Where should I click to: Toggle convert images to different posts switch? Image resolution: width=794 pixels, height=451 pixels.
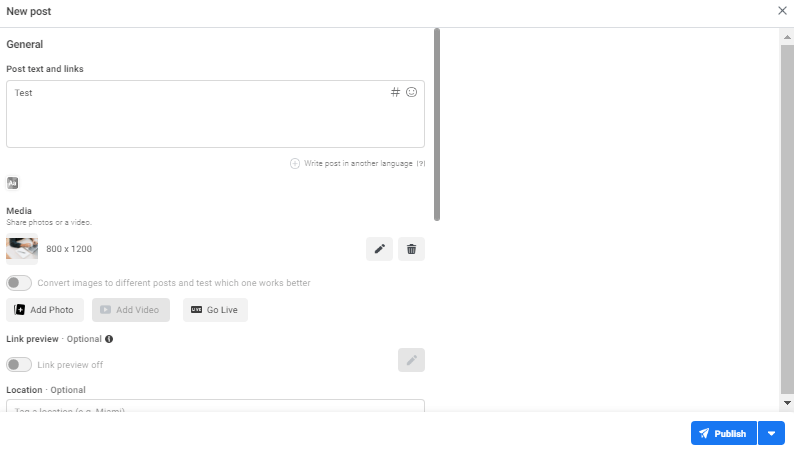tap(19, 283)
